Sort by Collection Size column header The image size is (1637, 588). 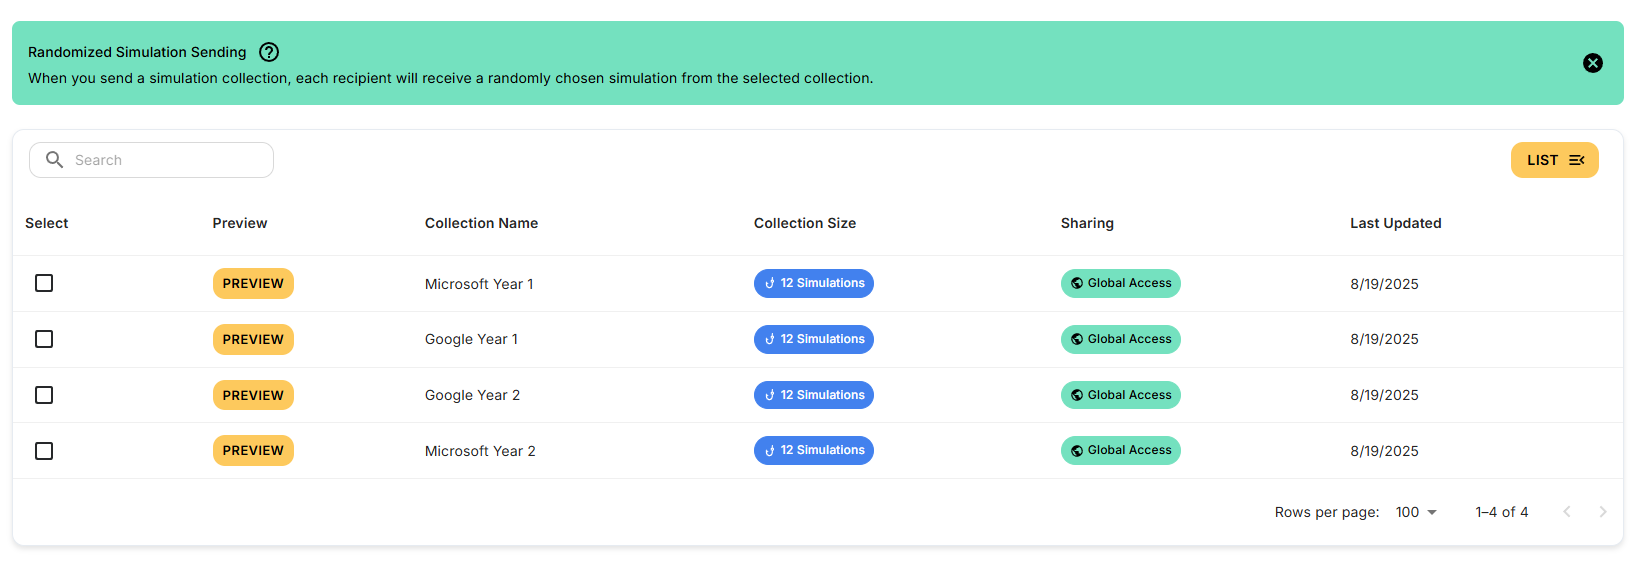point(805,223)
